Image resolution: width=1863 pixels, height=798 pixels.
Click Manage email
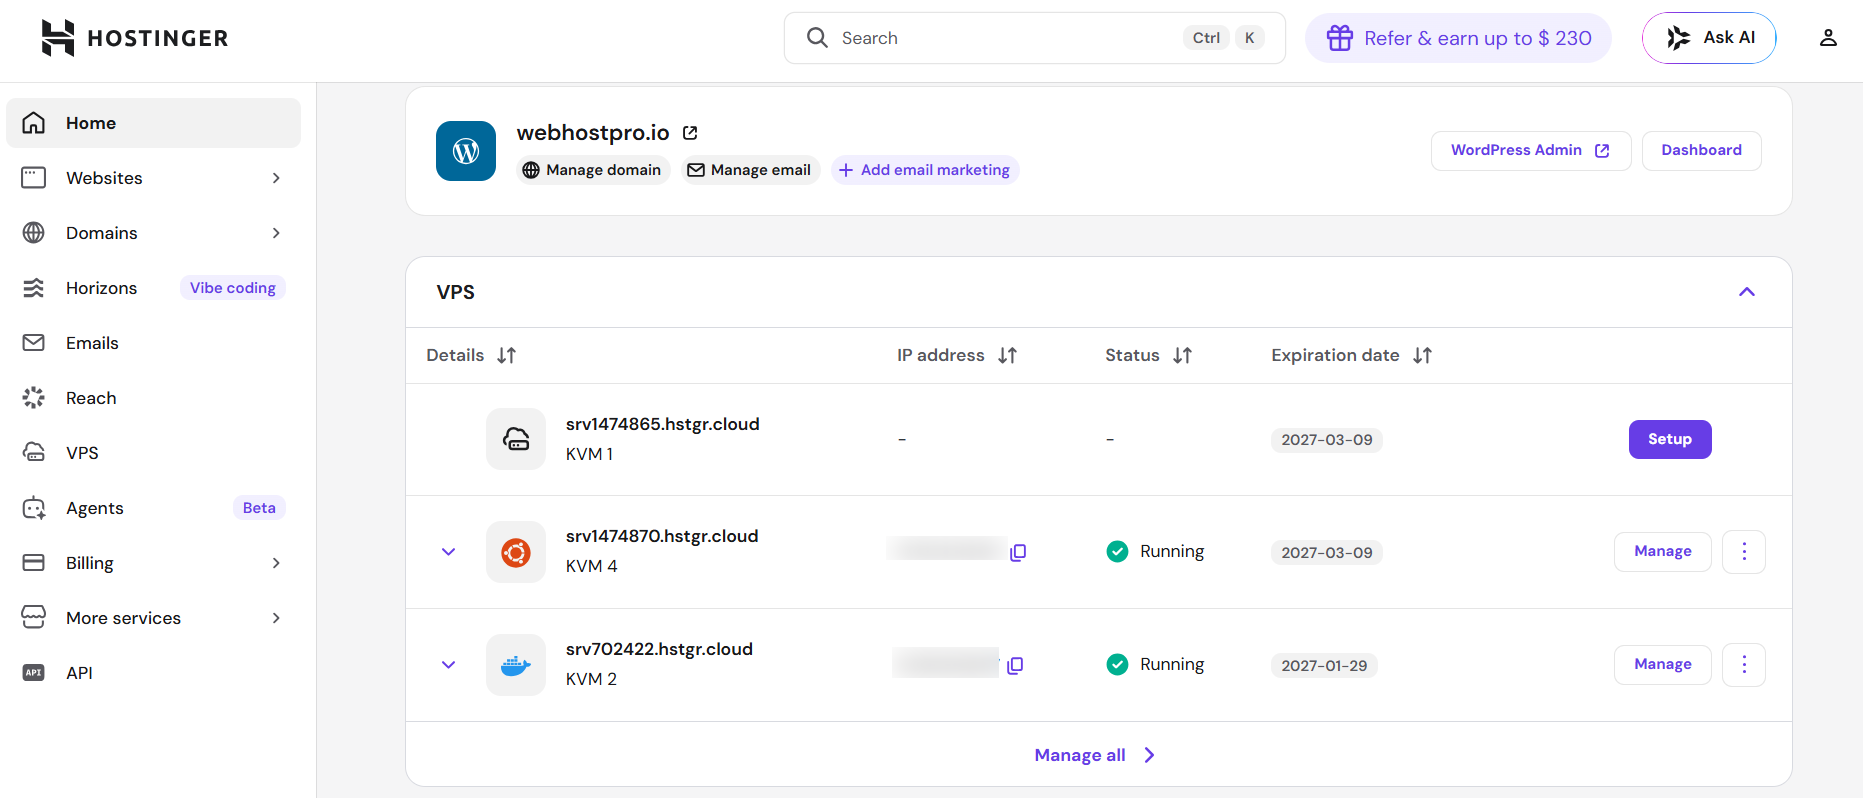click(751, 170)
